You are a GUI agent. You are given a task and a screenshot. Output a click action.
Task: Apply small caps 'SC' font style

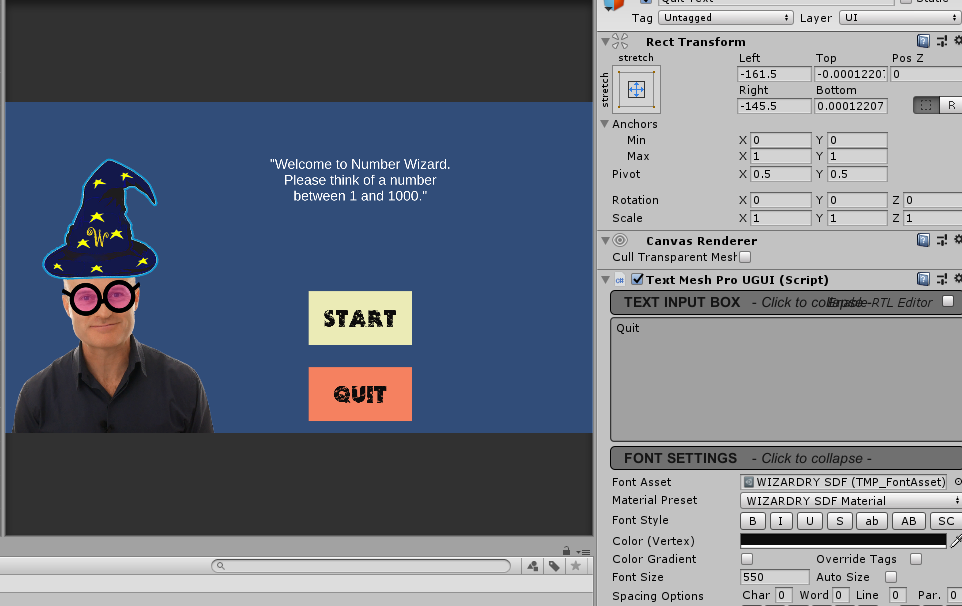point(944,520)
